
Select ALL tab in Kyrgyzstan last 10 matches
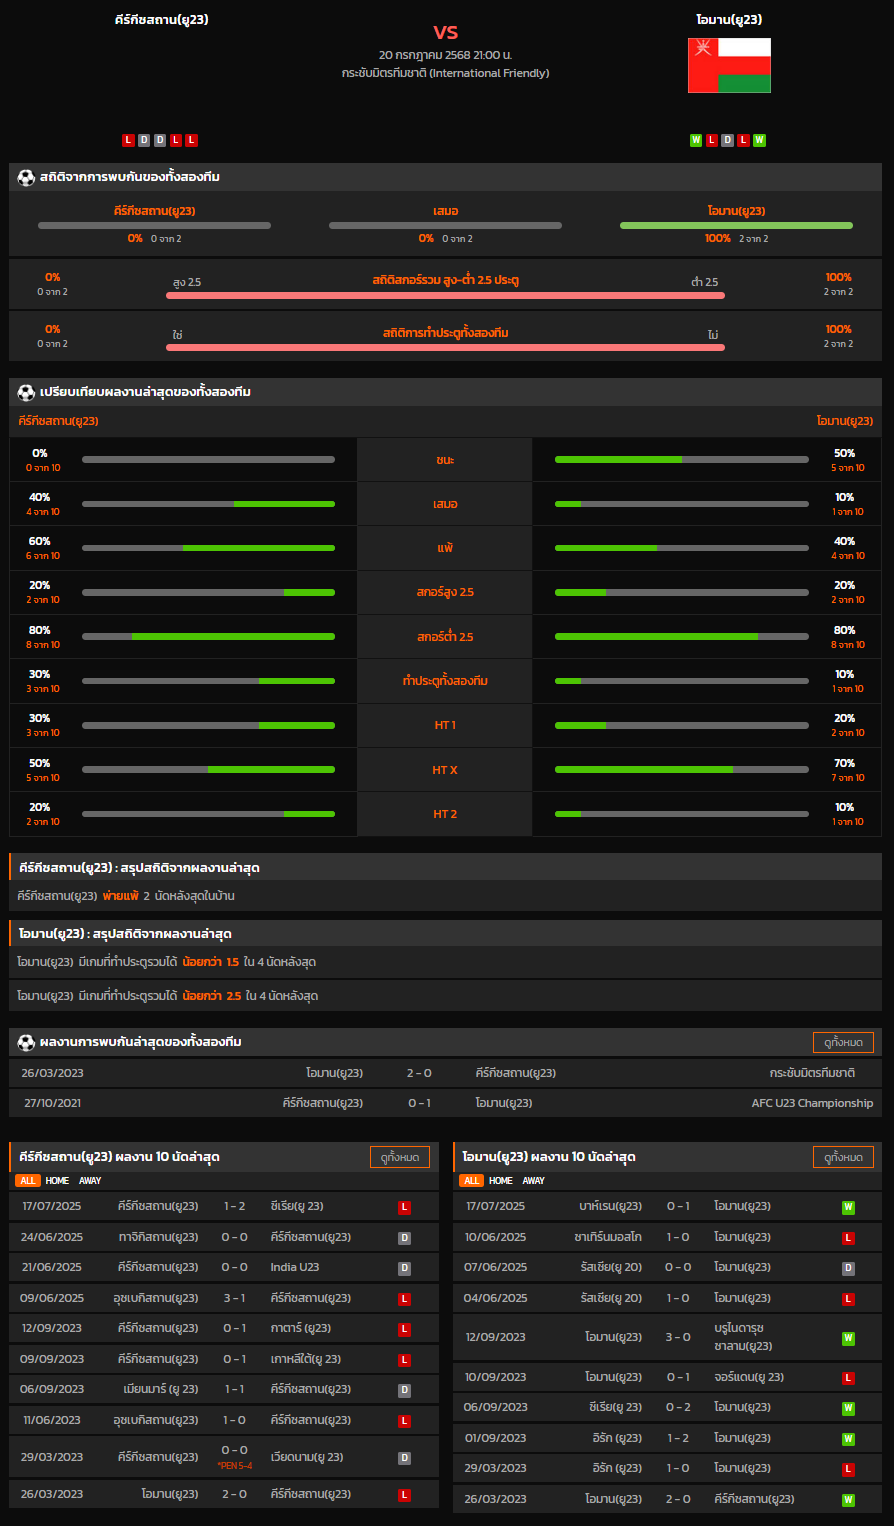pyautogui.click(x=28, y=1181)
